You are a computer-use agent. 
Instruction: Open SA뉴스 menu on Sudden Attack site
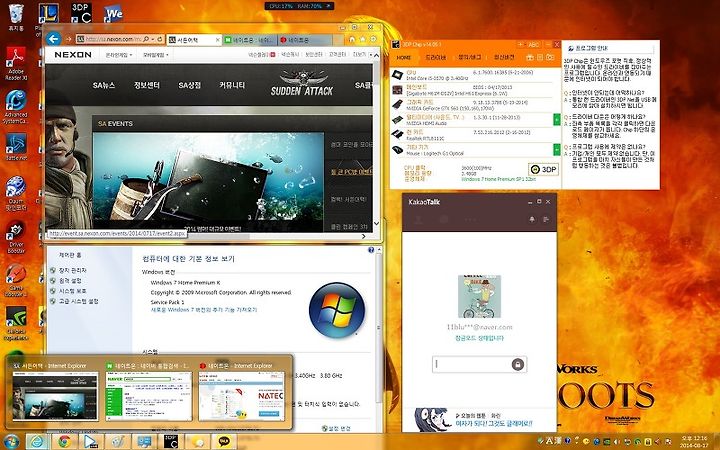pos(104,86)
